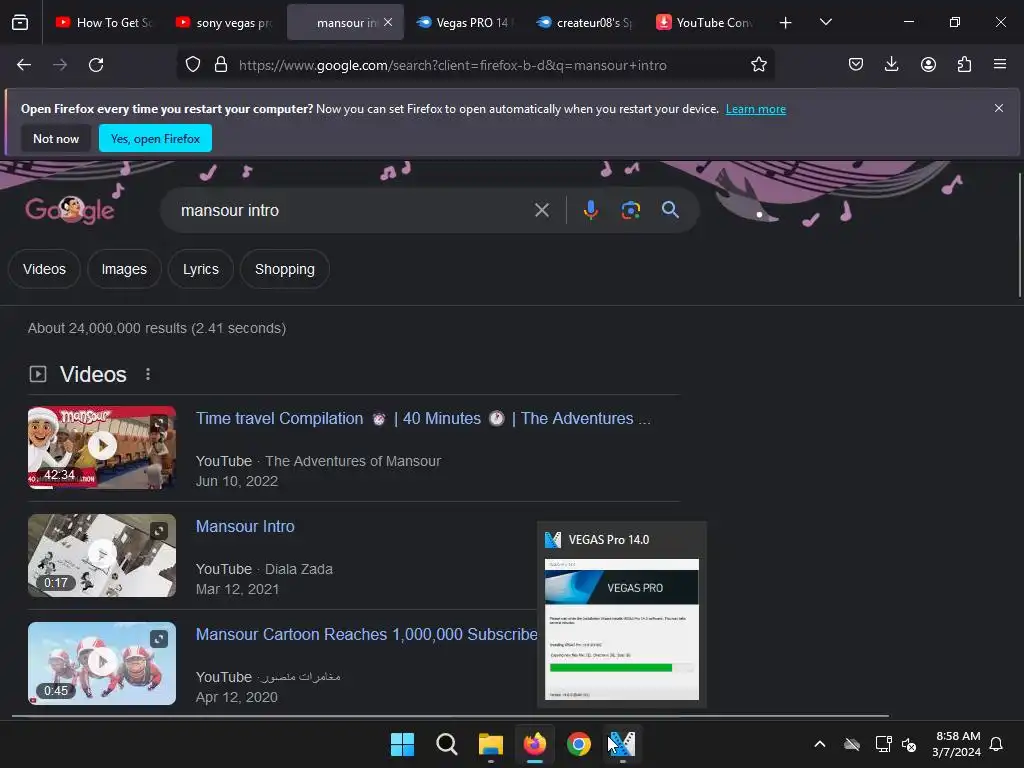Filter results by Shopping

[x=285, y=269]
